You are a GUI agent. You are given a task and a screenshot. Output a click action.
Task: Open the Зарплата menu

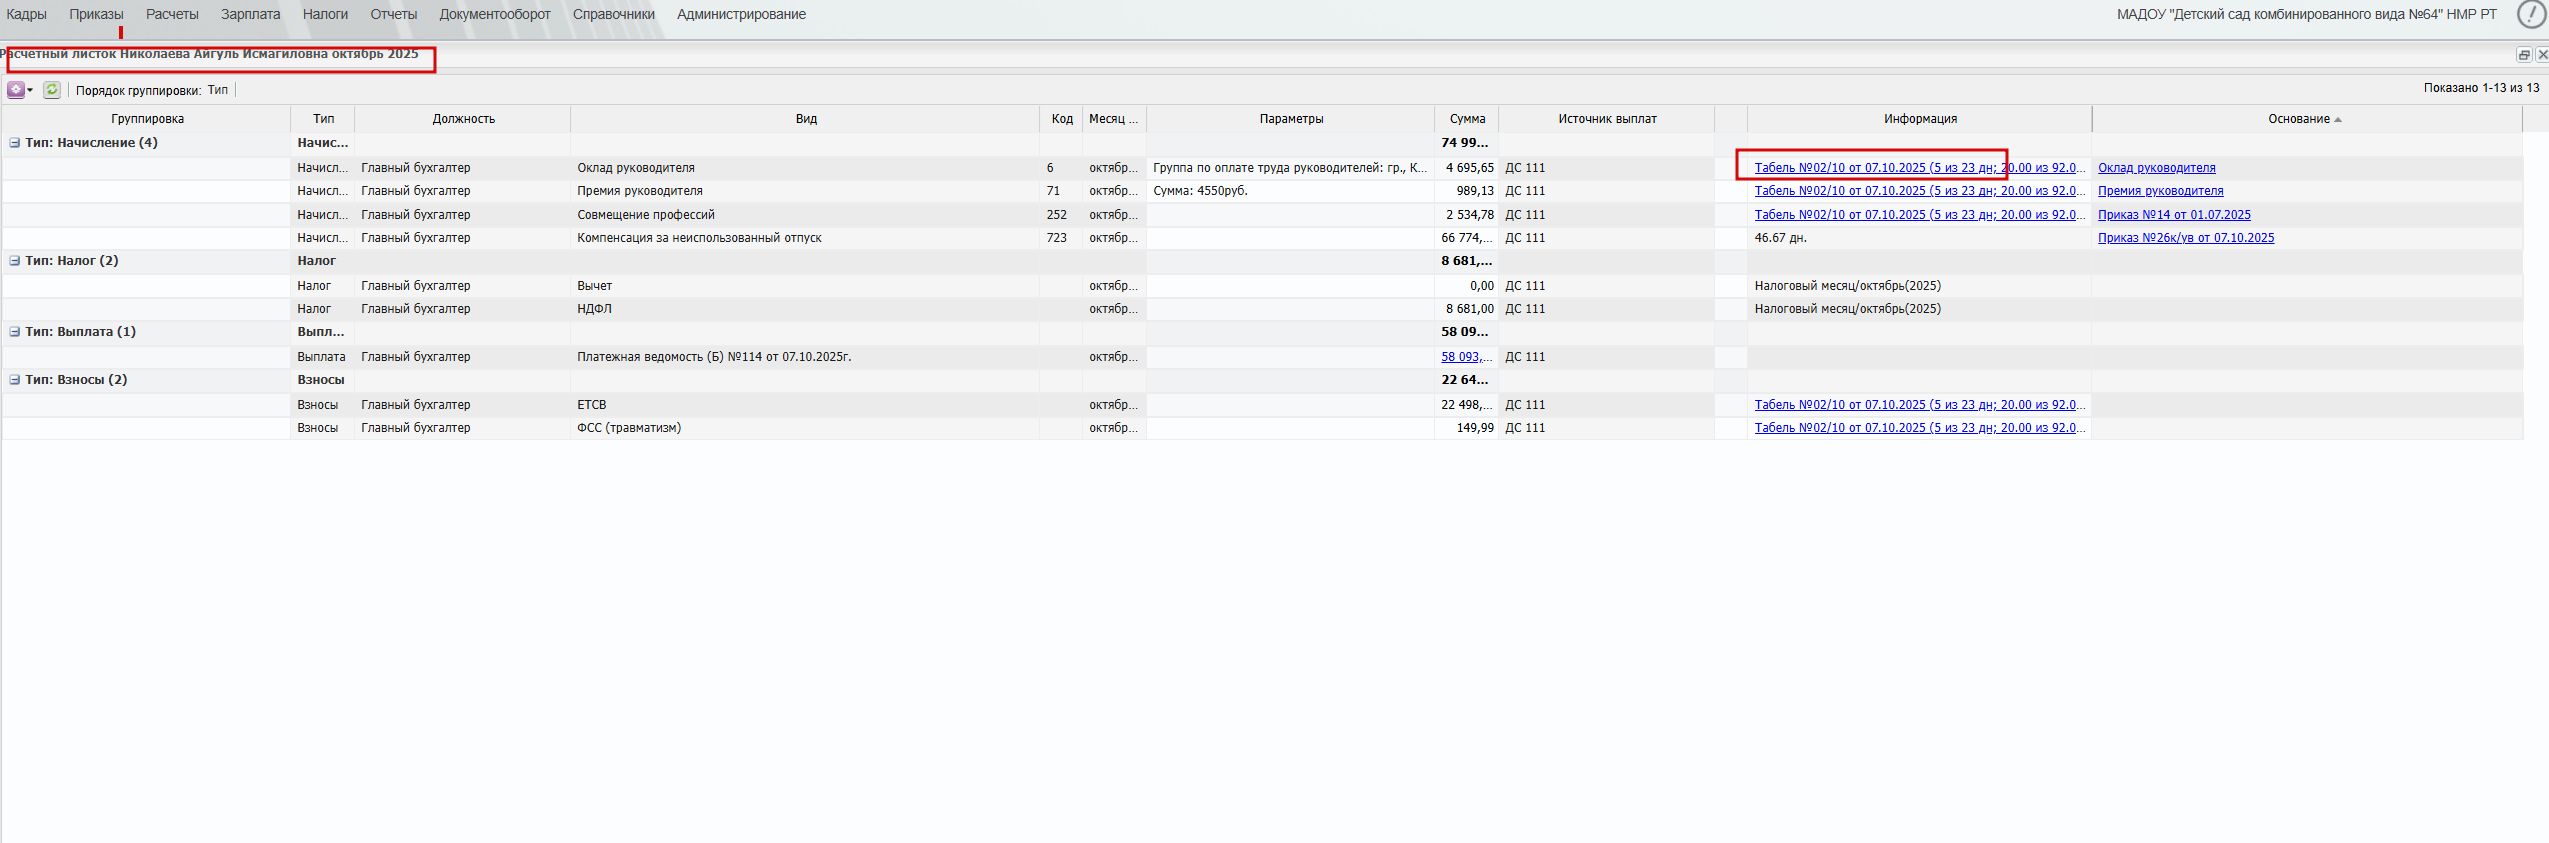coord(250,14)
